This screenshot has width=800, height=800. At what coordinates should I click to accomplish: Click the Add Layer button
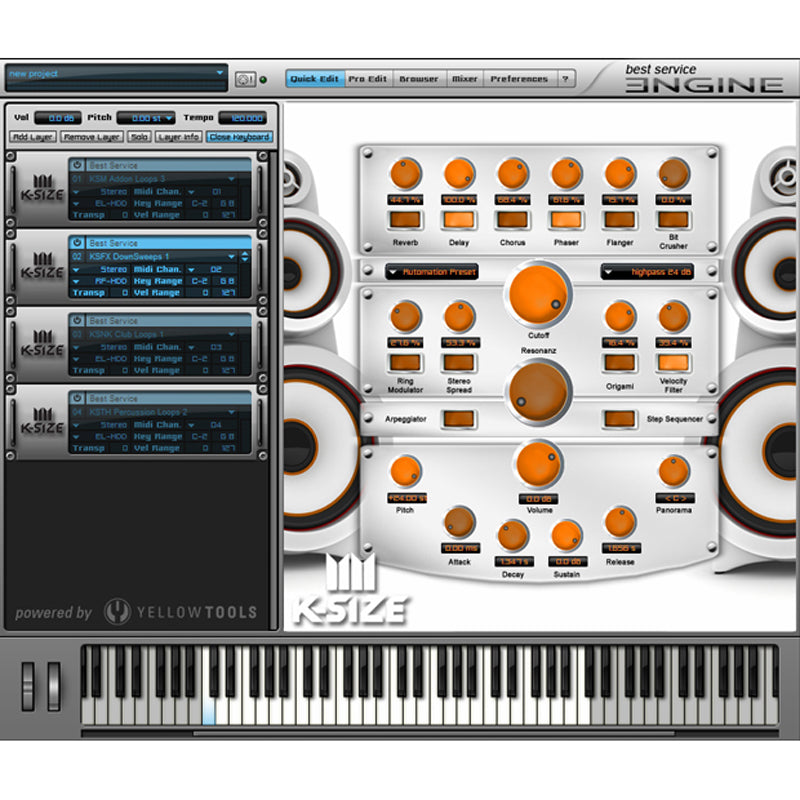pos(34,135)
